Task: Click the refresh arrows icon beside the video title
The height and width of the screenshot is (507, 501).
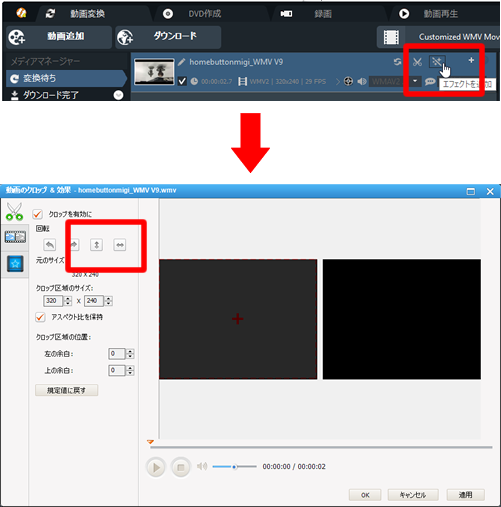Action: point(397,62)
